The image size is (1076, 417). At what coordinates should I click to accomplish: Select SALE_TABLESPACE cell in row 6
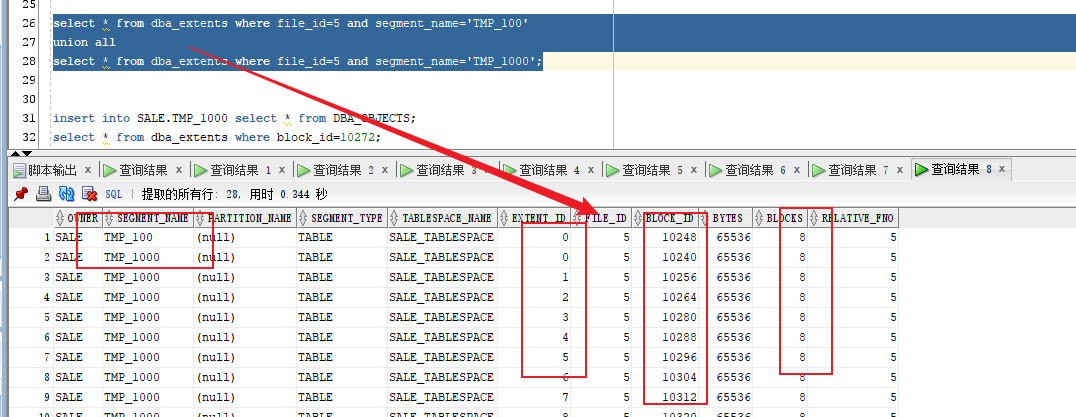[443, 337]
